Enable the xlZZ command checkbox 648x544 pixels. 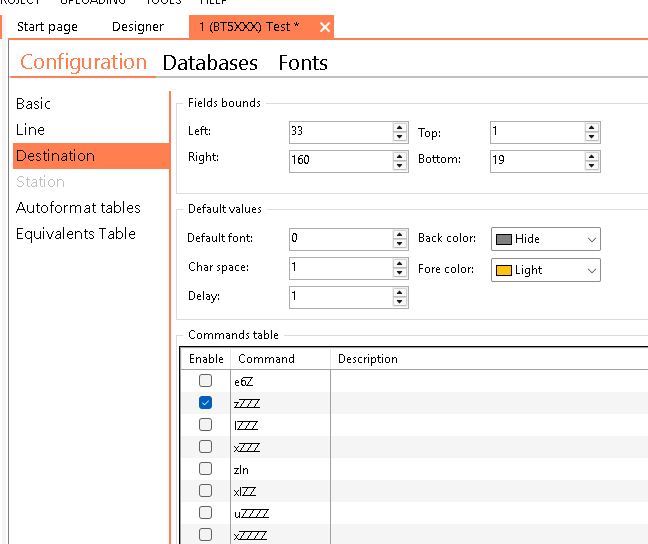tap(205, 491)
